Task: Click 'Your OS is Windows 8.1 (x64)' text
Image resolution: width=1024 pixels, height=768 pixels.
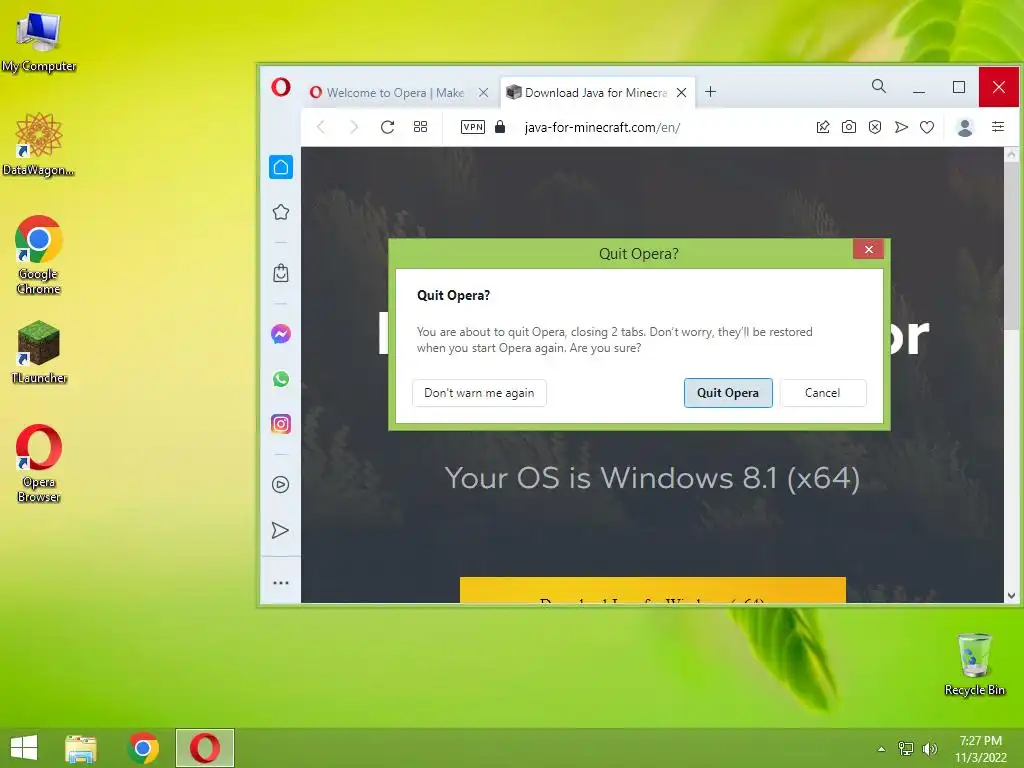Action: tap(652, 478)
